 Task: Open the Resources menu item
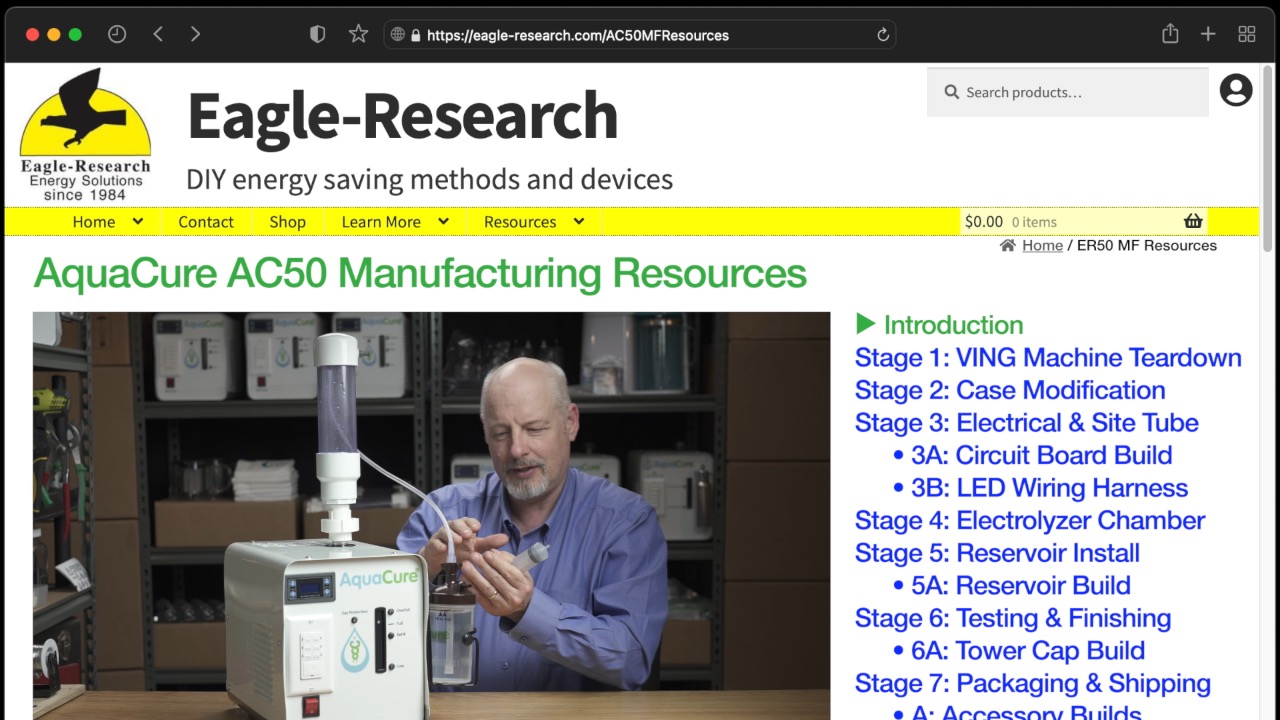pos(520,222)
